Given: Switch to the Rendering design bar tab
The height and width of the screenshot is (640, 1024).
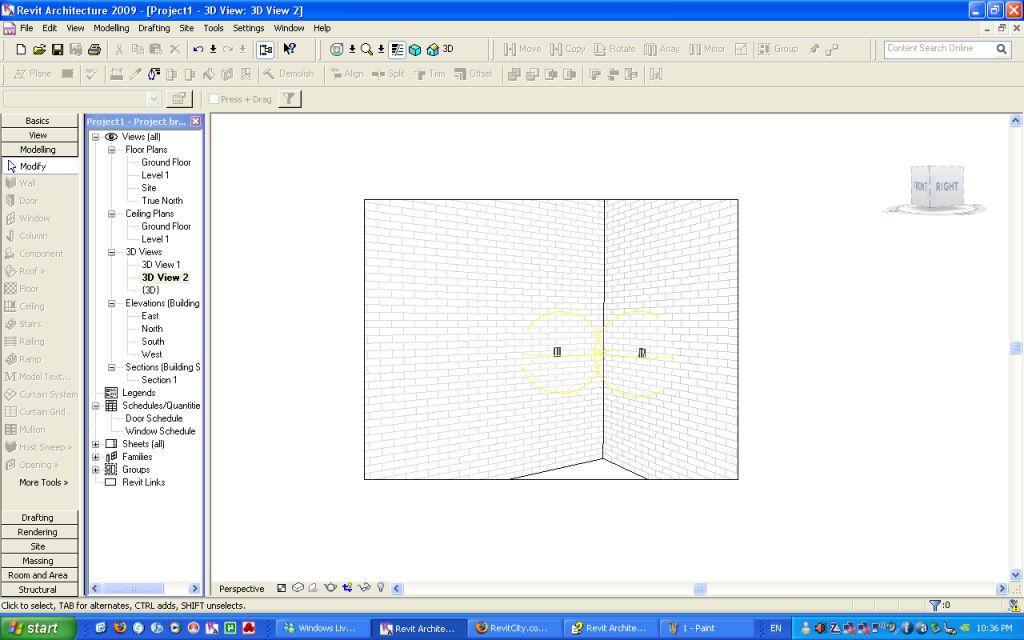Looking at the screenshot, I should coord(38,532).
